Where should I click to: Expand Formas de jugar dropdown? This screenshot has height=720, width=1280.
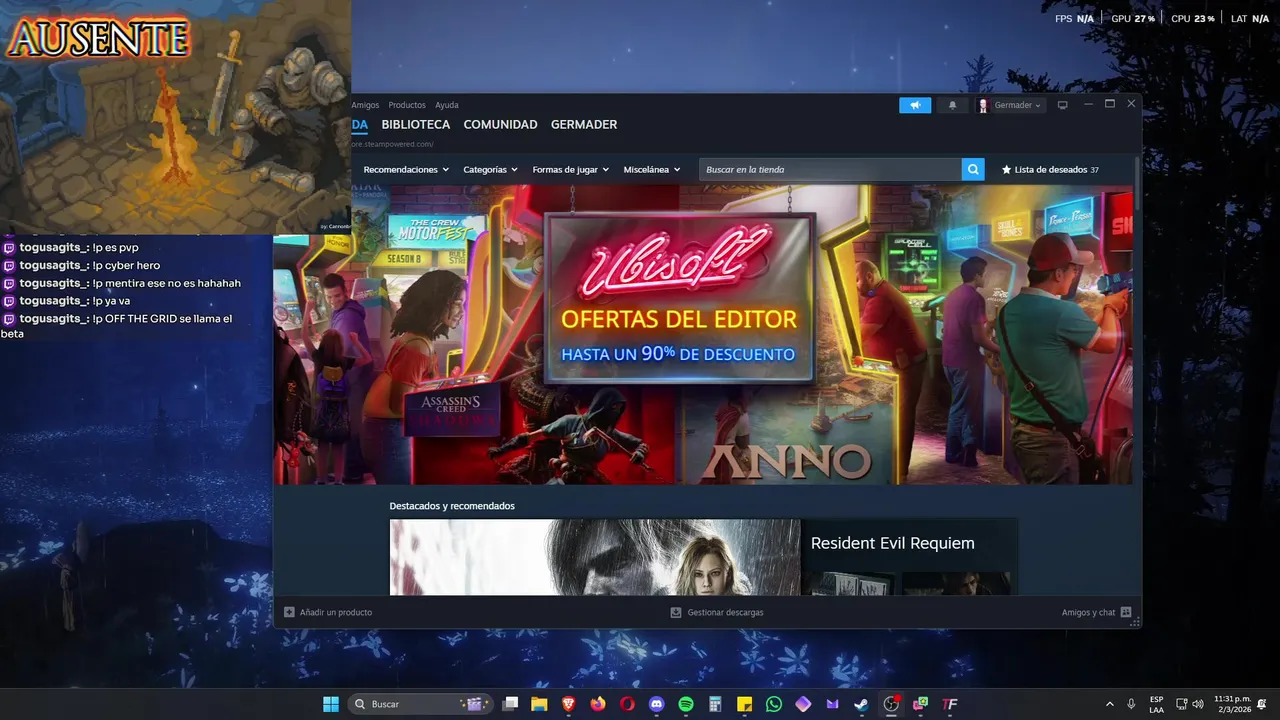570,170
